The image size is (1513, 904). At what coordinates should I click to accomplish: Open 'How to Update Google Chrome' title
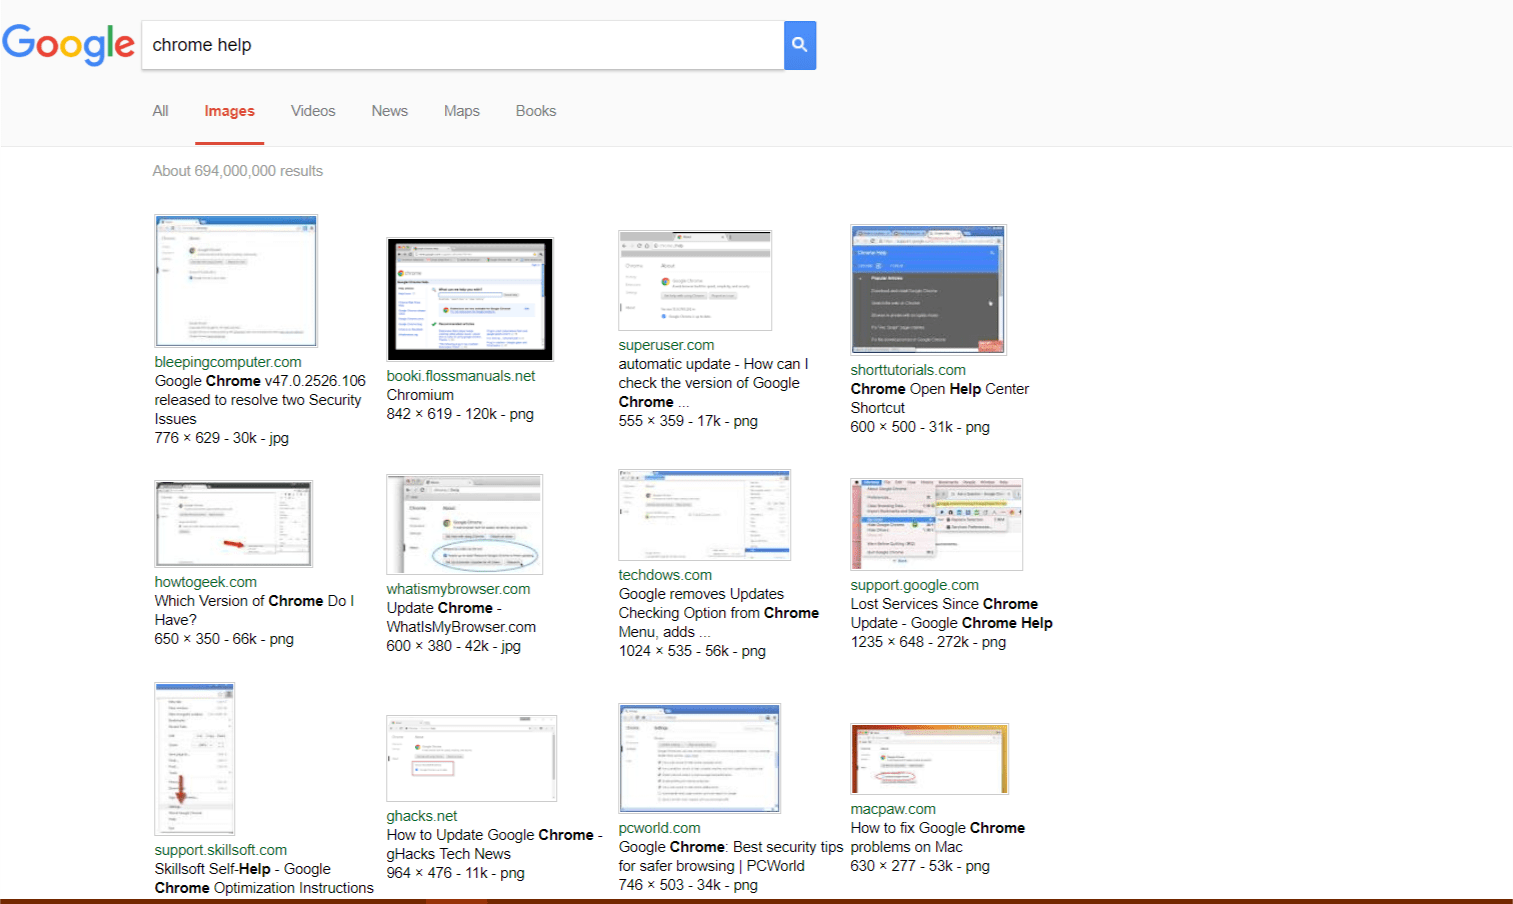(494, 844)
